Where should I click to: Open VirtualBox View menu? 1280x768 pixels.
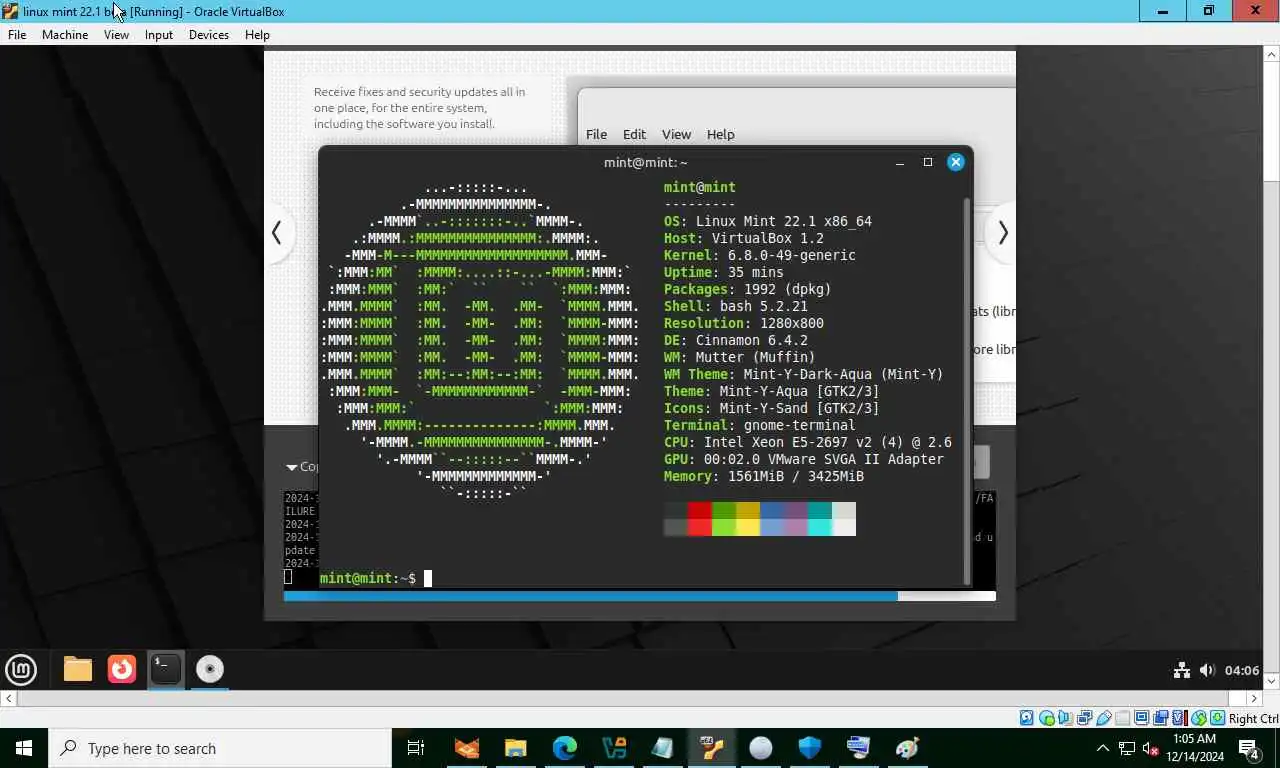116,34
